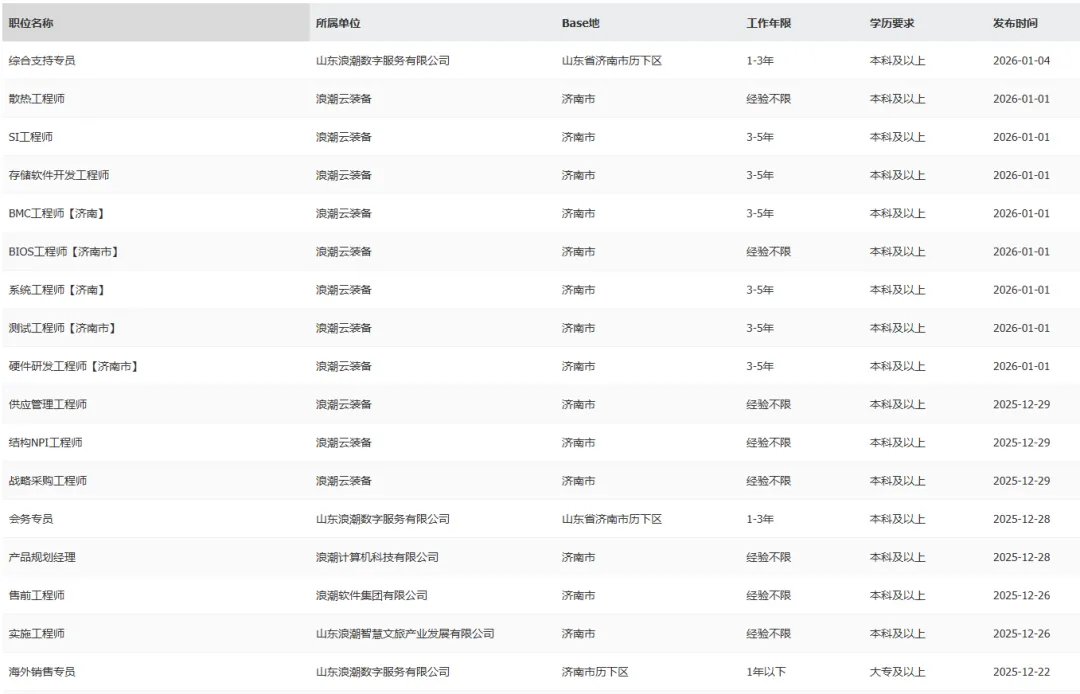Select the 2025-12-22 publish date

tap(1021, 672)
